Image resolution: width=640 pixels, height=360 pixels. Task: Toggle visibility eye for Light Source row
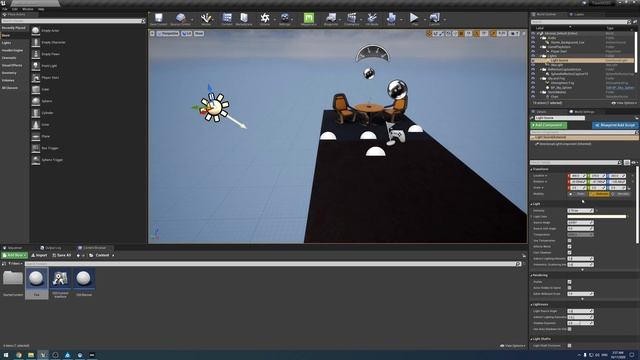(x=533, y=60)
